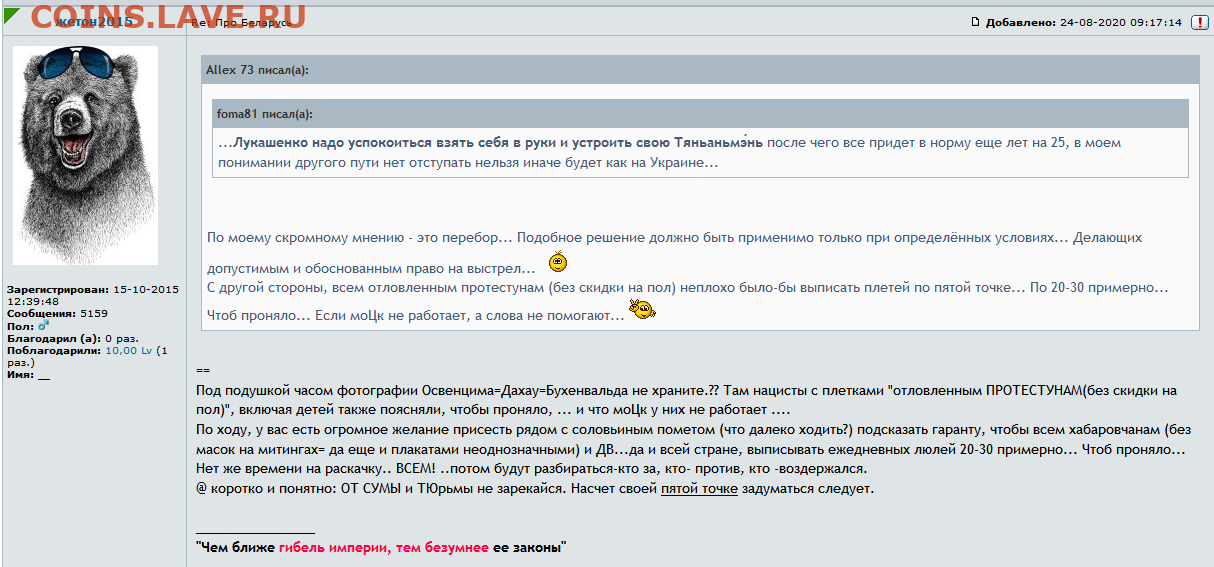
Task: Click the line starting 'По моему скромному мнению'
Action: (674, 238)
